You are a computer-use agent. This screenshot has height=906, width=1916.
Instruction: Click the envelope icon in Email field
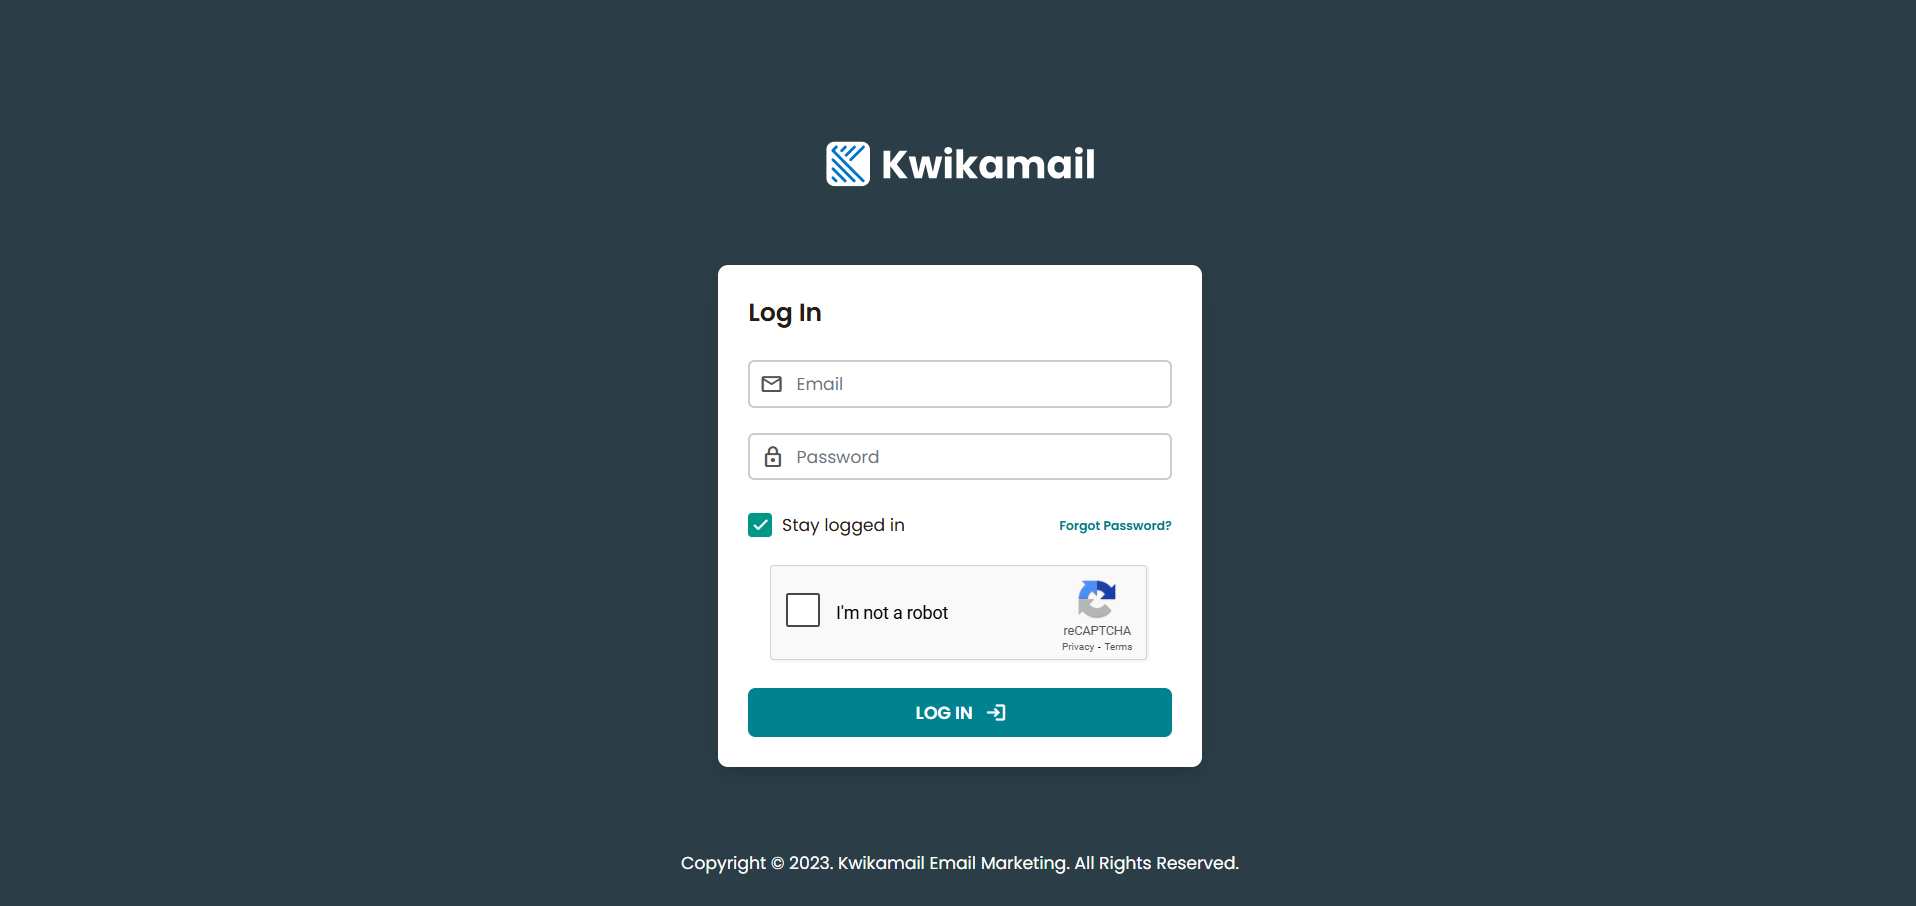[x=772, y=384]
